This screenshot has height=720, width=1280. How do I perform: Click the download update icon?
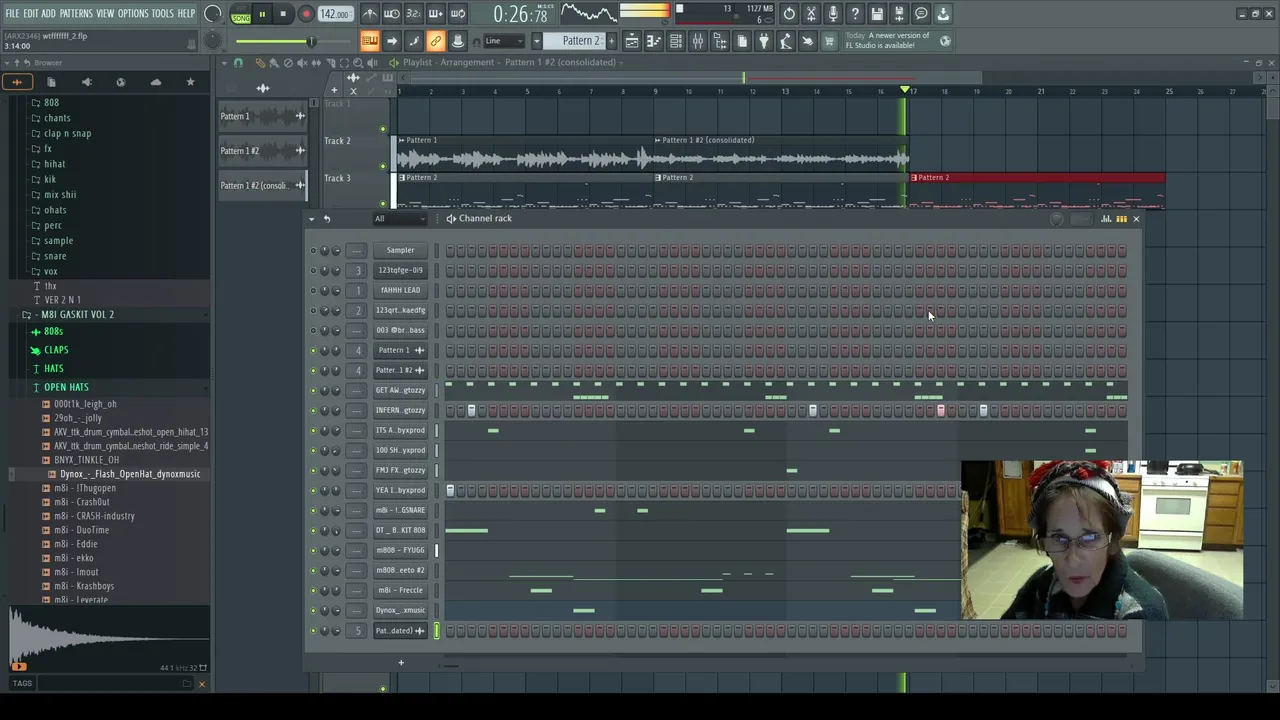pyautogui.click(x=943, y=14)
